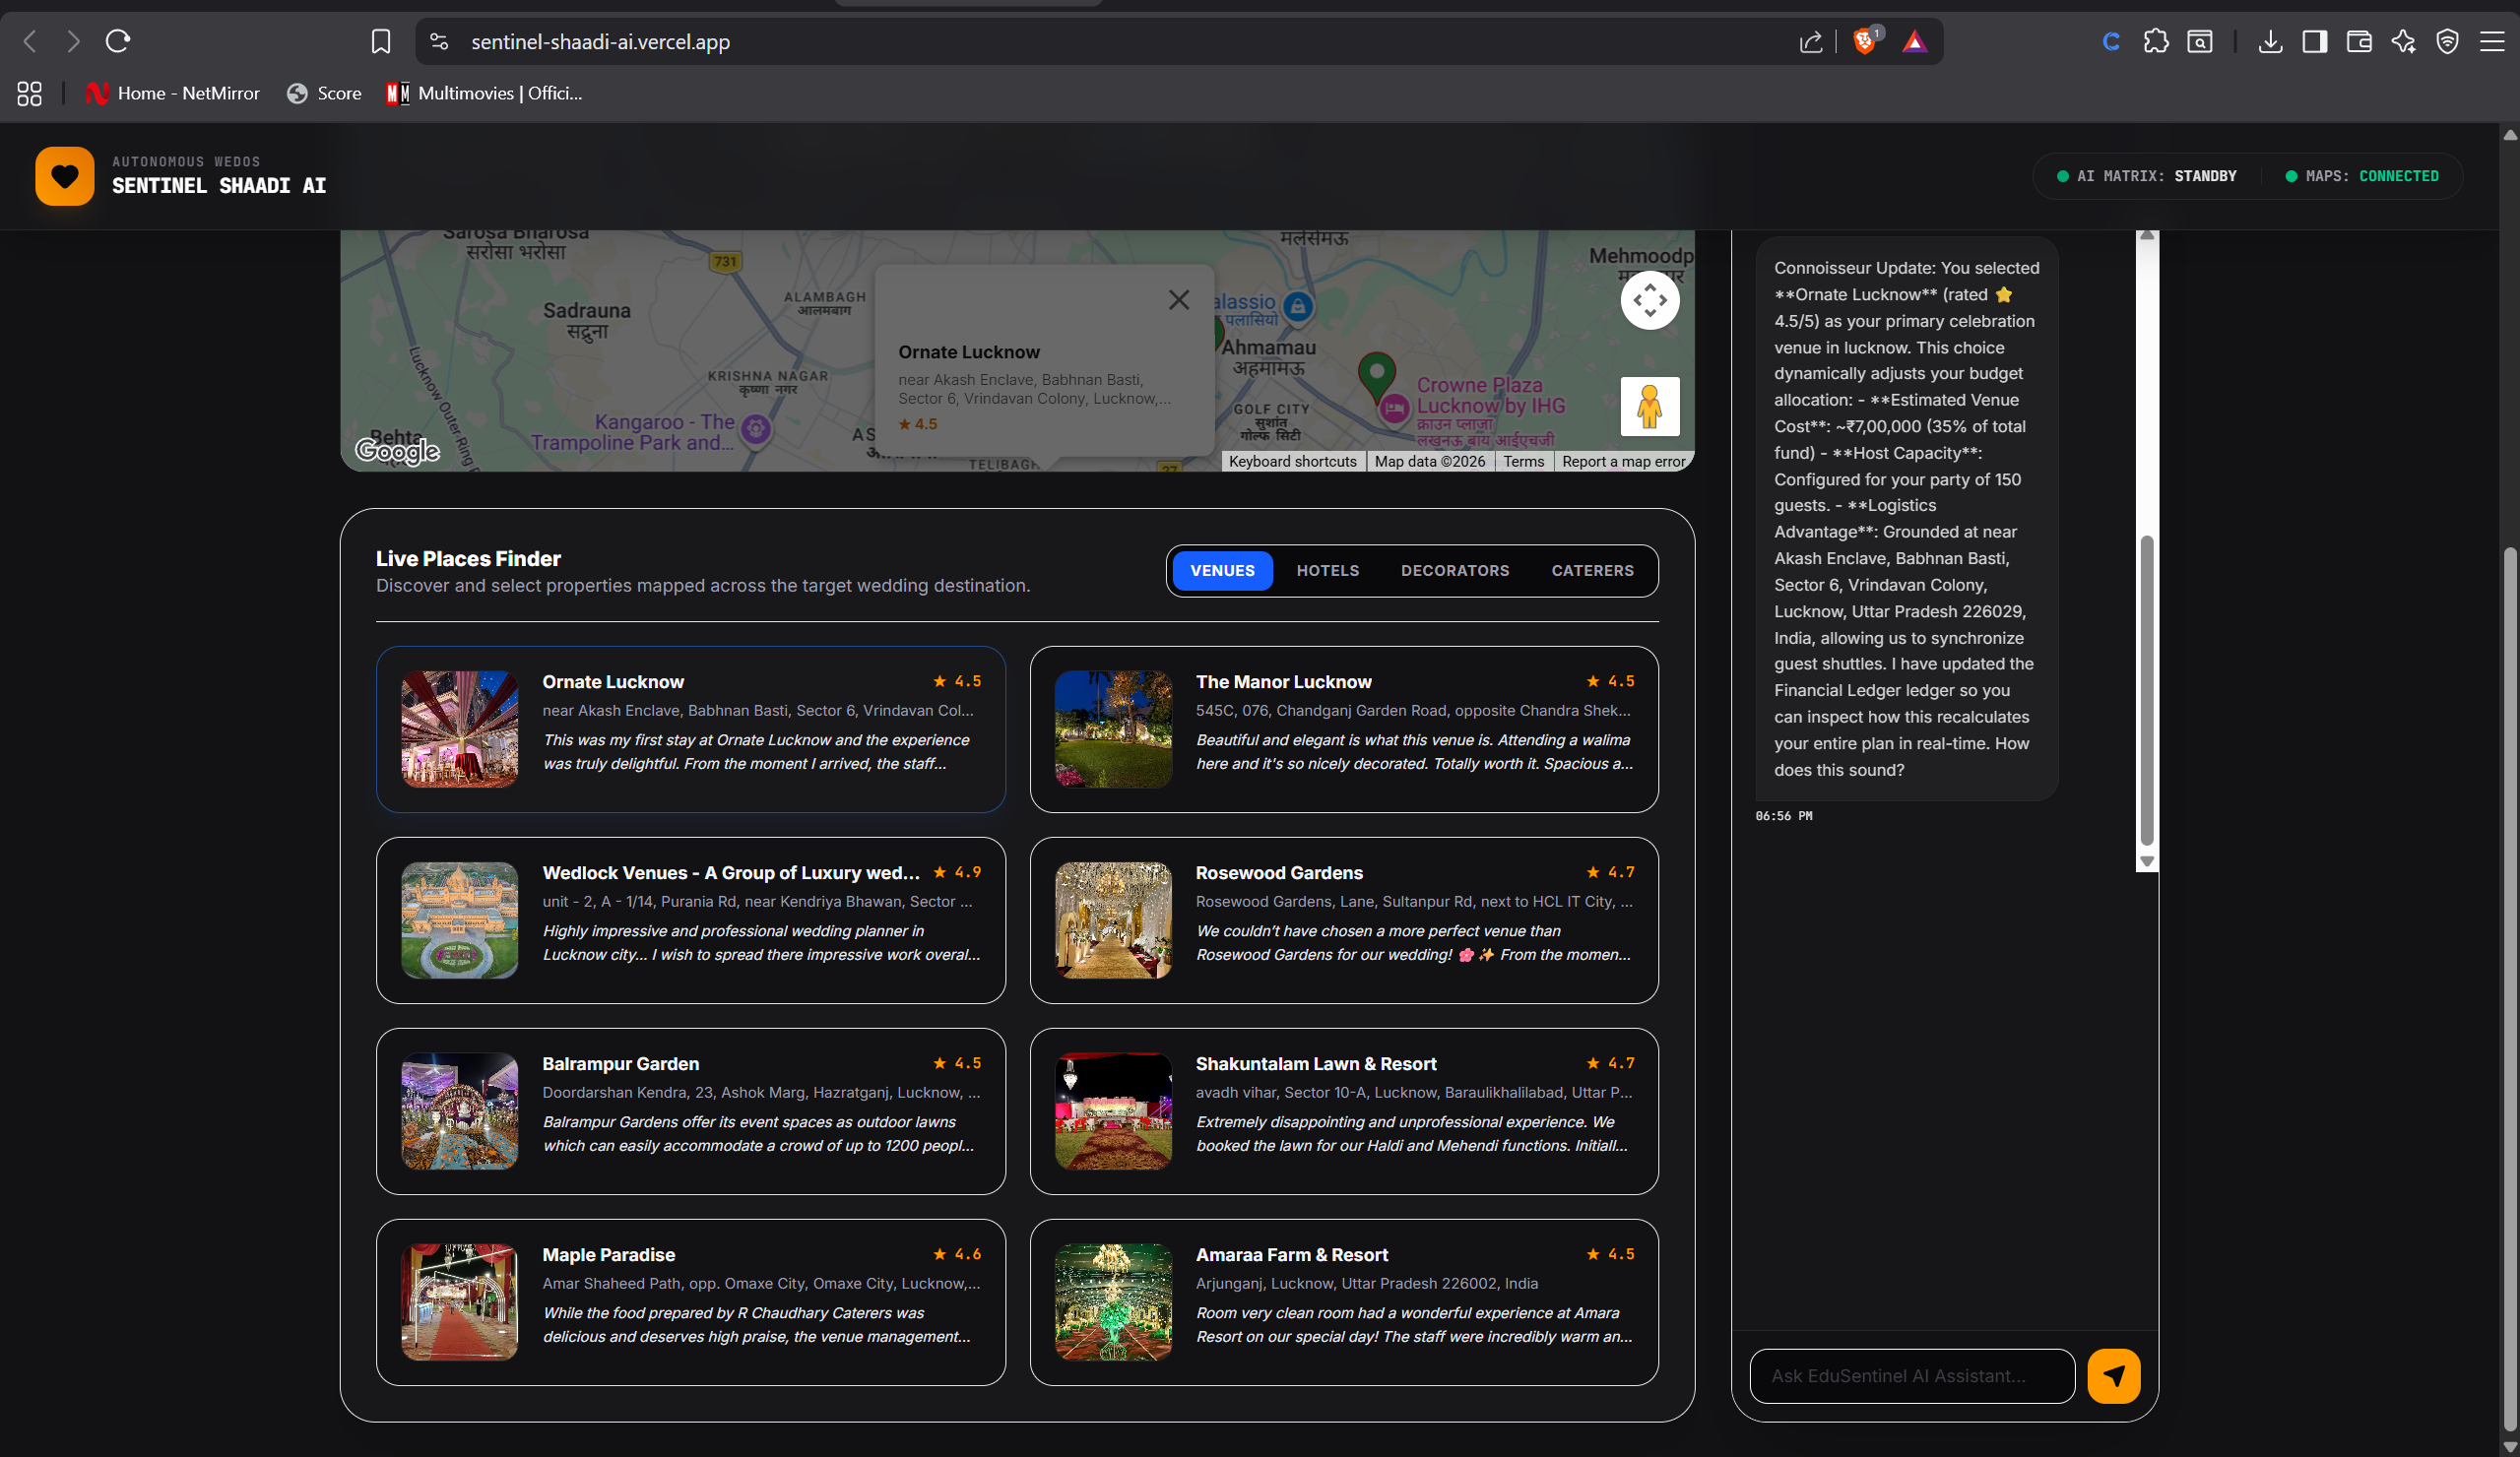2520x1457 pixels.
Task: Open the extensions puzzle icon
Action: 2156,41
